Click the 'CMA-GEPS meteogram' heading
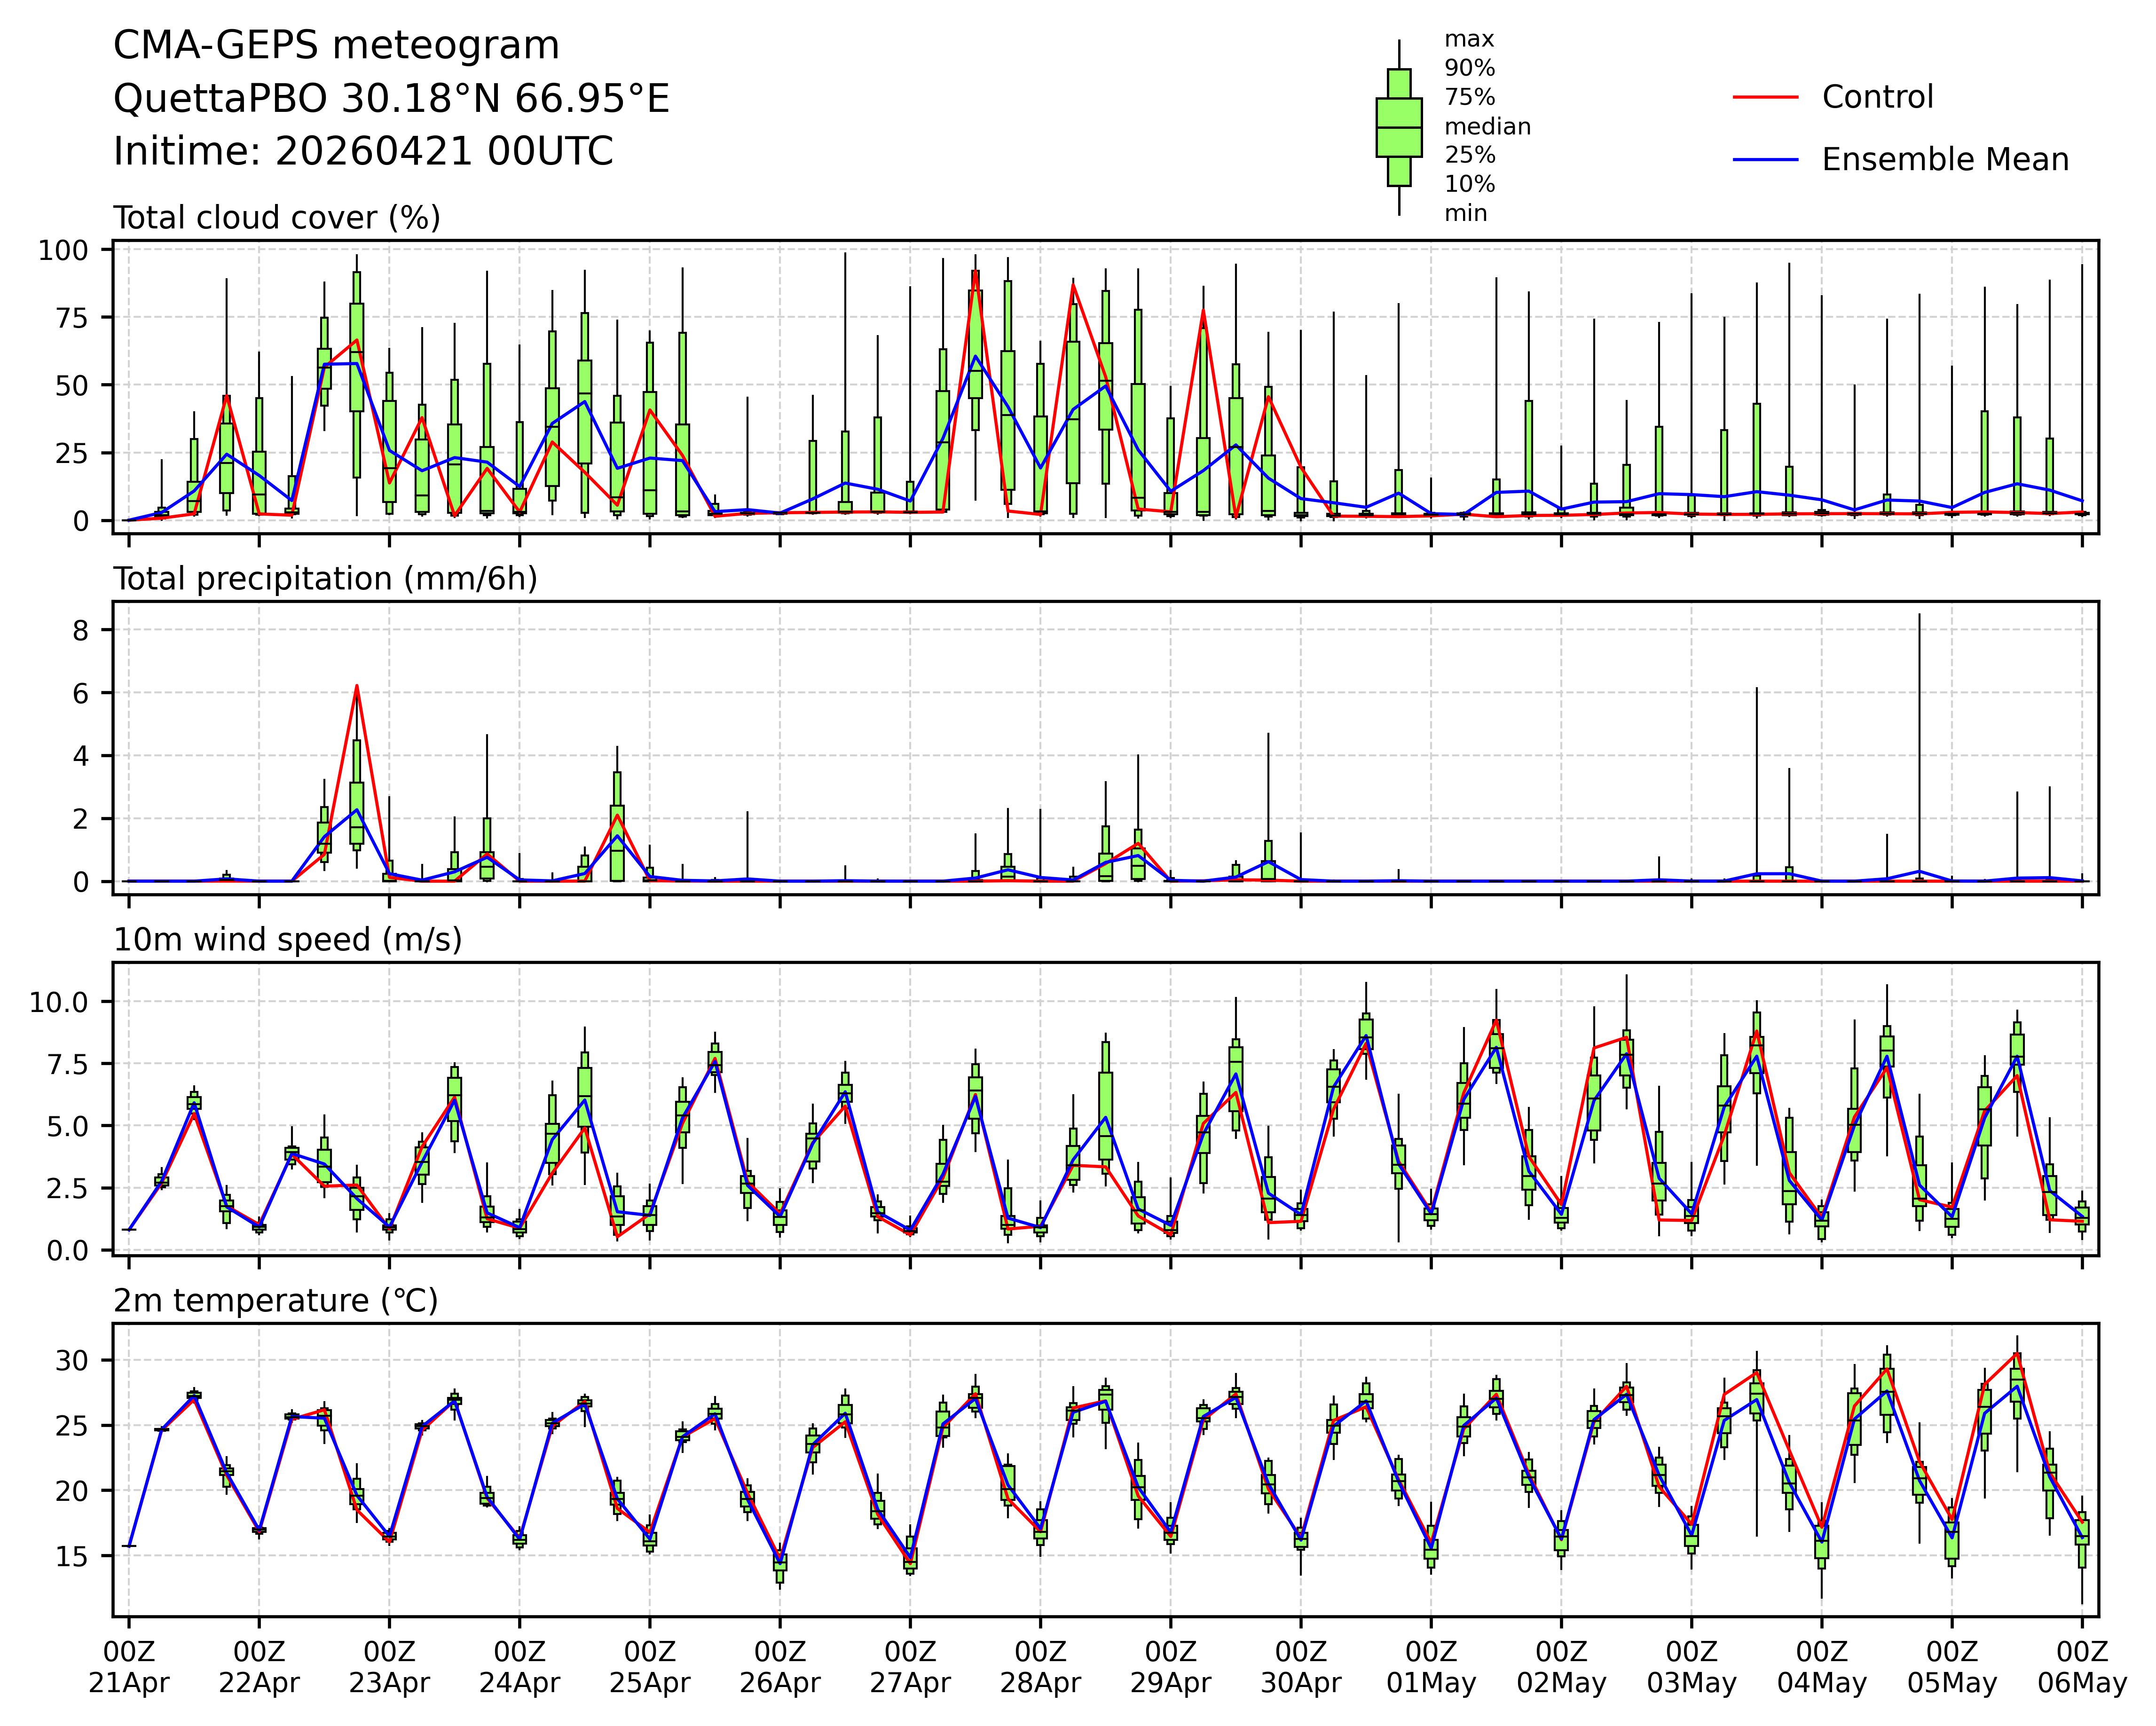Image resolution: width=2156 pixels, height=1726 pixels. click(x=336, y=46)
